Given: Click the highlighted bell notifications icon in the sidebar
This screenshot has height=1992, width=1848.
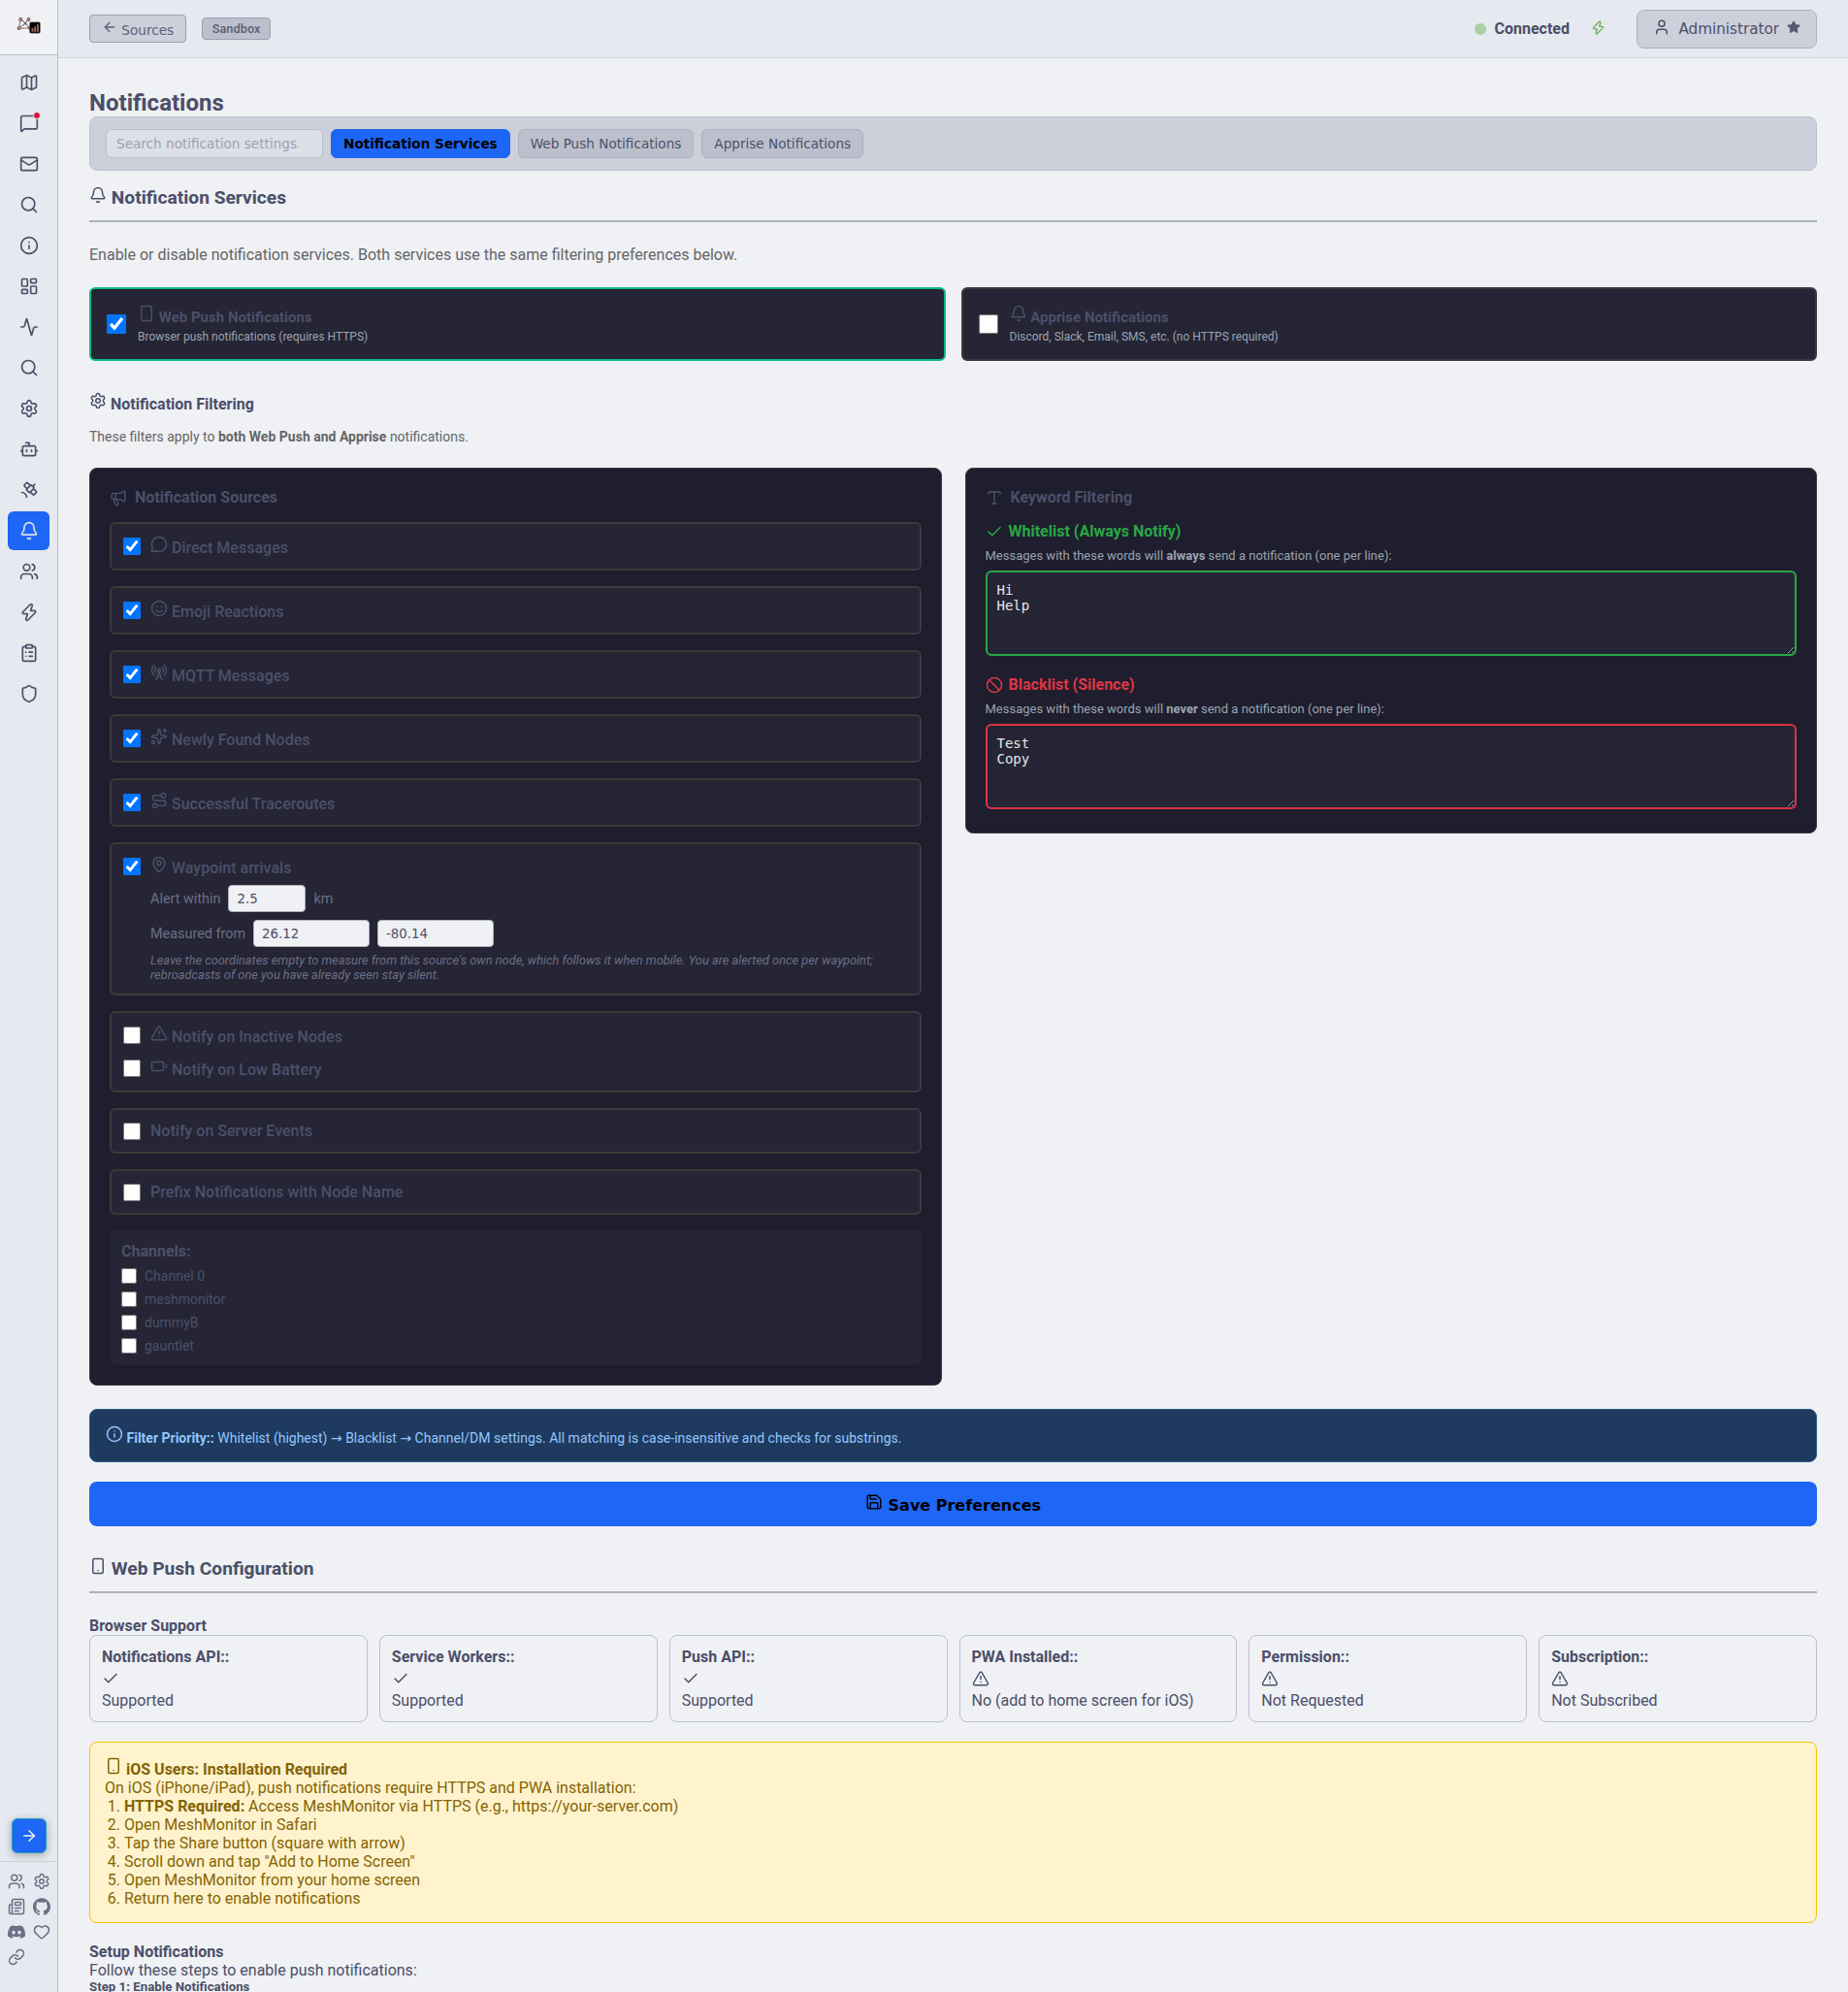Looking at the screenshot, I should point(29,531).
